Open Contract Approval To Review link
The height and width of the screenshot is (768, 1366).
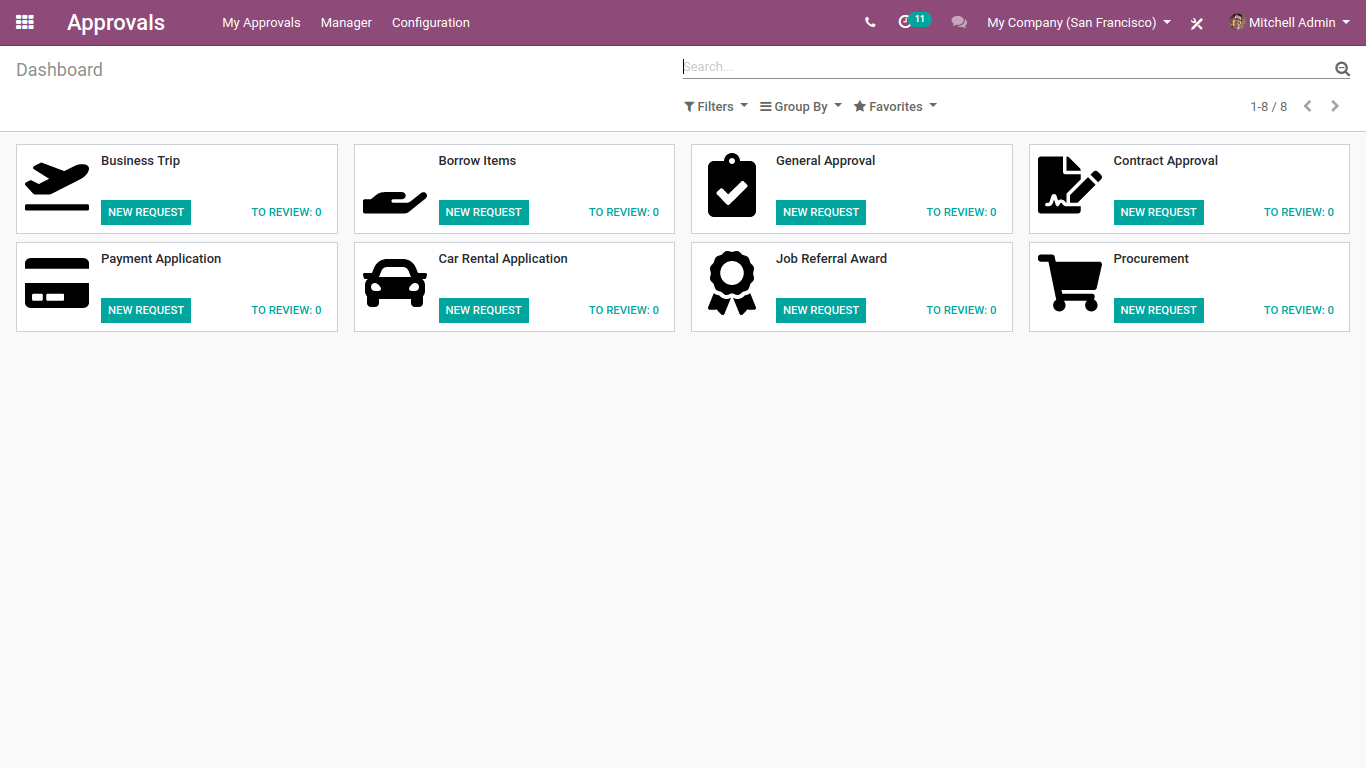coord(1299,212)
